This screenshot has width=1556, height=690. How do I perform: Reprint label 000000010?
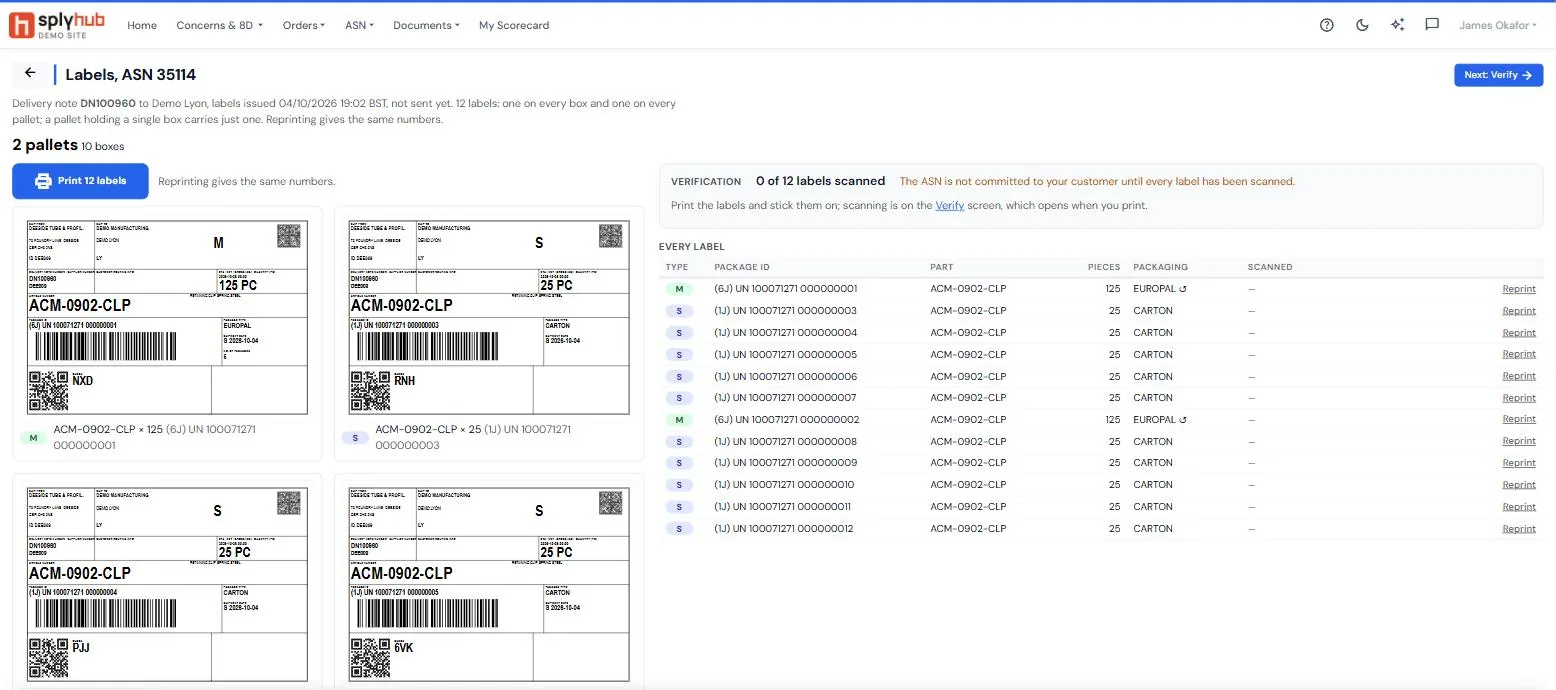[x=1519, y=485]
